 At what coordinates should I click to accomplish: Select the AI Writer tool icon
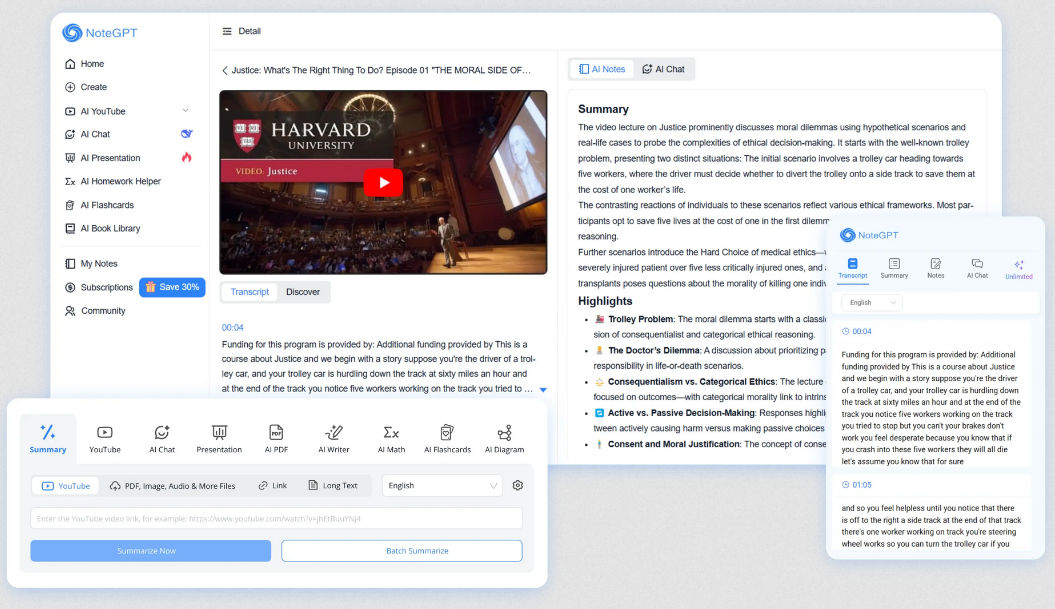334,439
